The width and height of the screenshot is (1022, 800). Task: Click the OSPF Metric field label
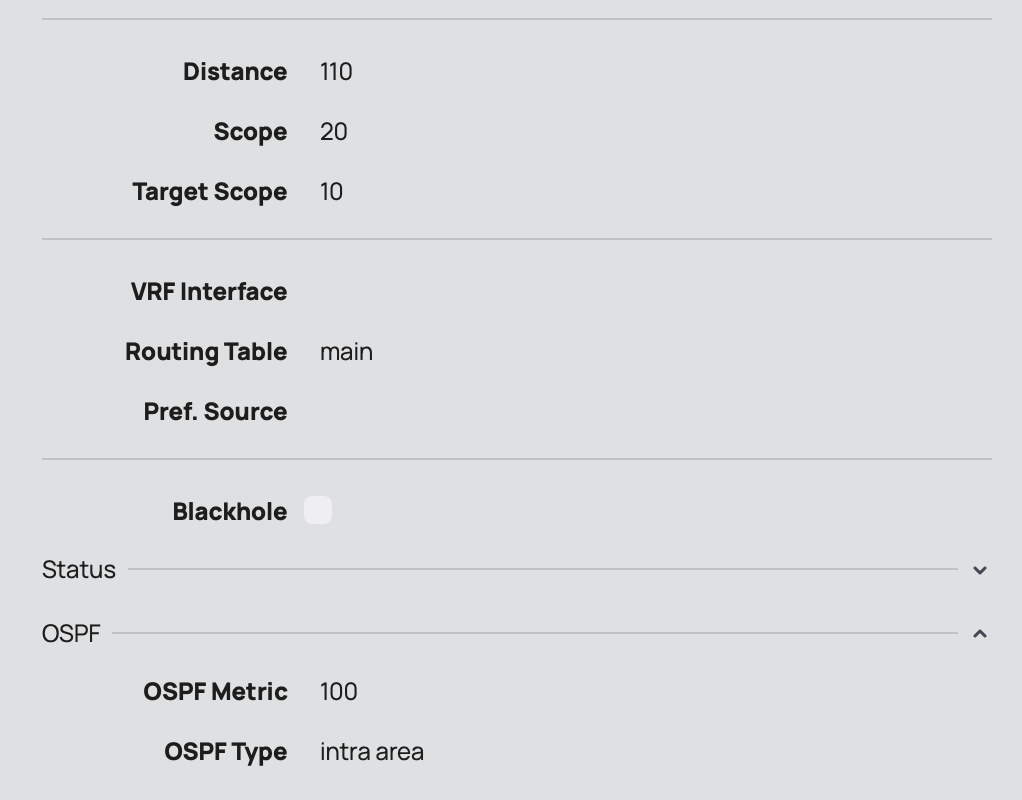(x=215, y=692)
